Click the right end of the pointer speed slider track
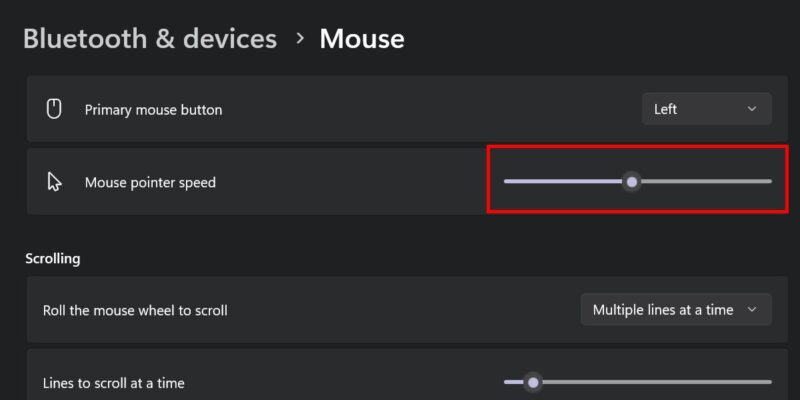Viewport: 800px width, 400px height. (x=769, y=181)
